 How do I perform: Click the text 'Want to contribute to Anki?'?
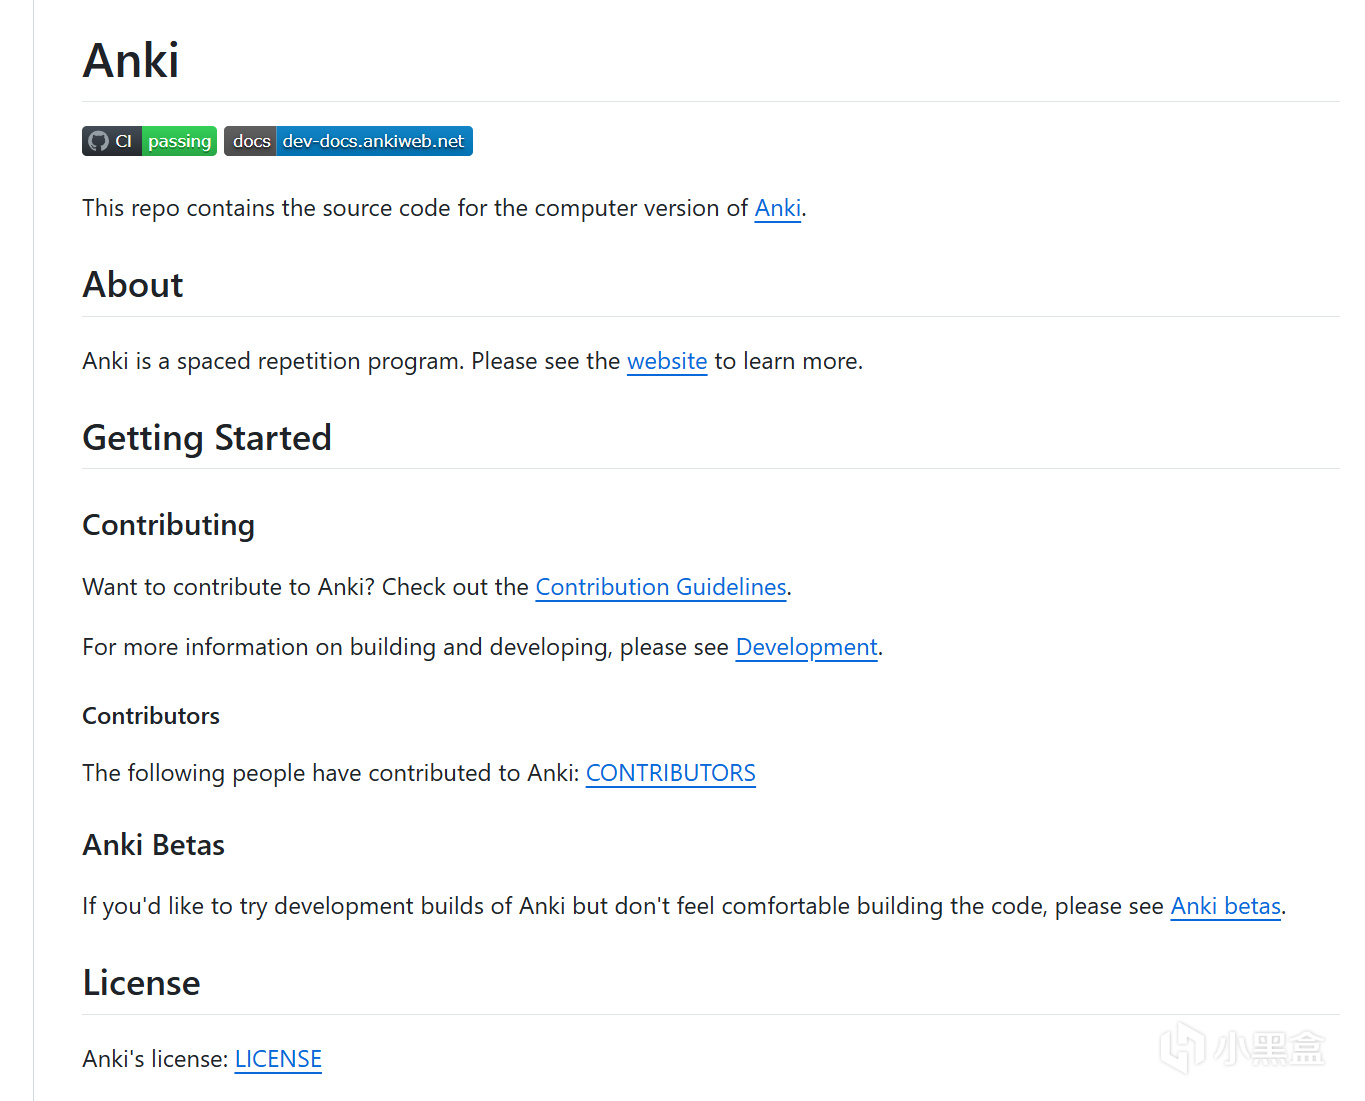[229, 587]
